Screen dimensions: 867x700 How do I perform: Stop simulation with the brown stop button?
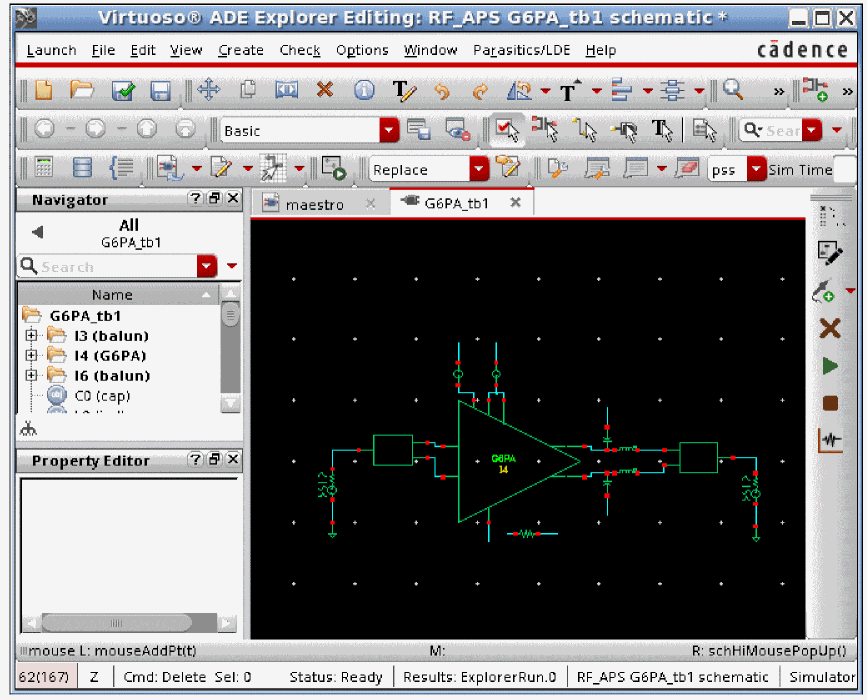(x=830, y=403)
